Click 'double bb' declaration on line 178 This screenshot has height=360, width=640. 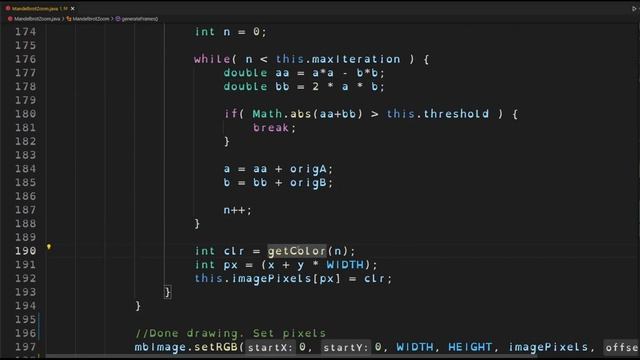[256, 87]
